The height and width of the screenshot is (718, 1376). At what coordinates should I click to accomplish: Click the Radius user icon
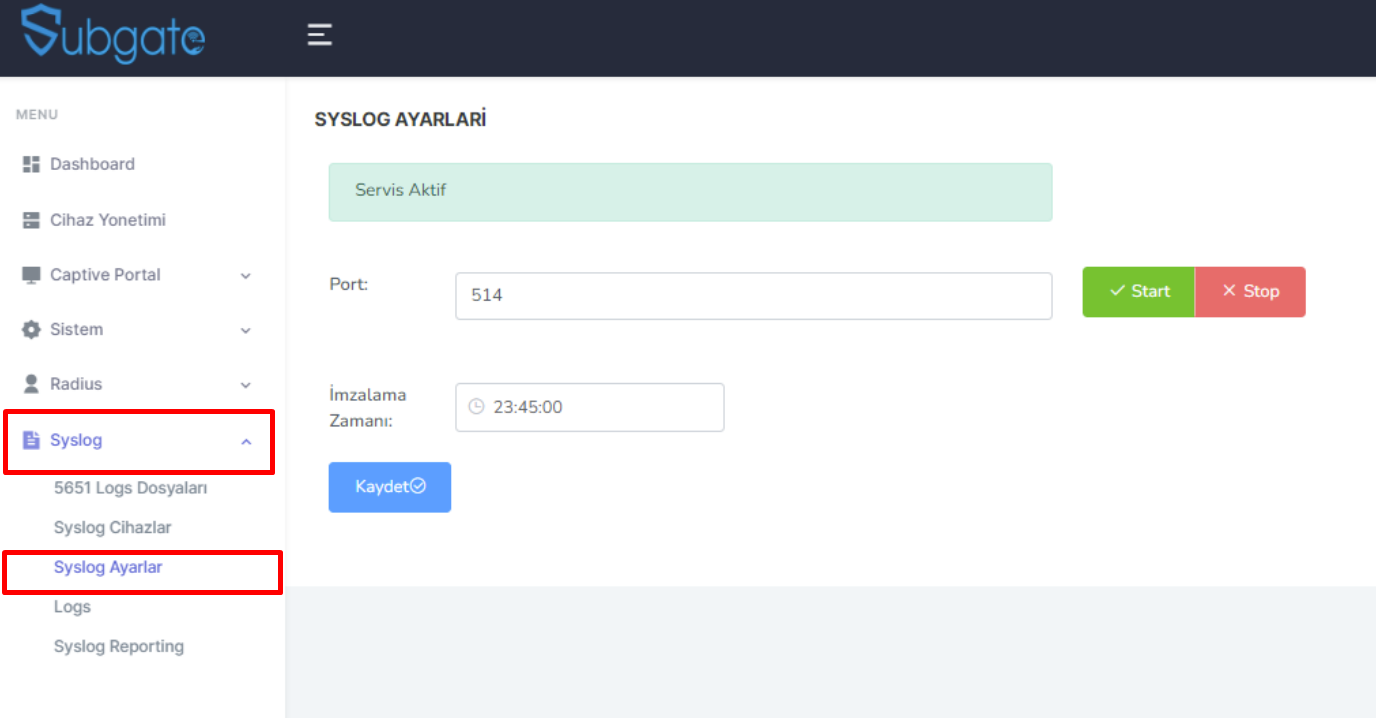(x=31, y=384)
